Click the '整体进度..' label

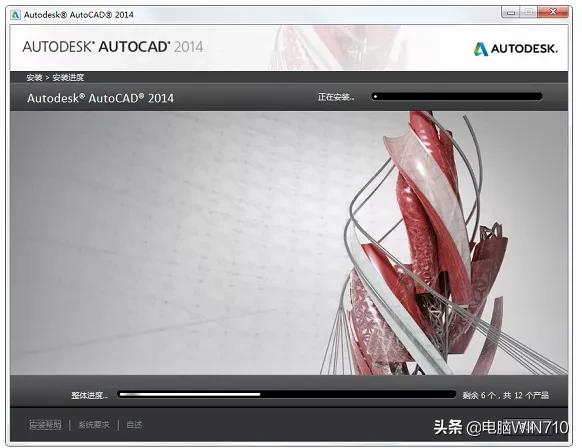pyautogui.click(x=89, y=395)
